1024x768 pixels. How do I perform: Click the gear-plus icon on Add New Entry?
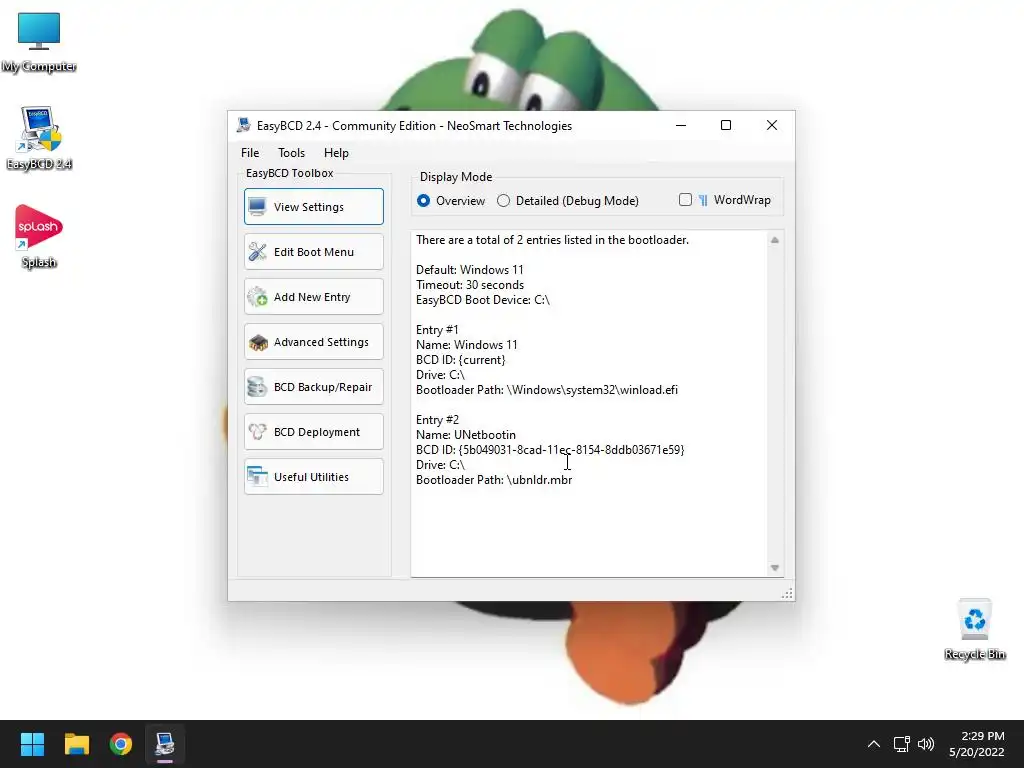coord(257,296)
